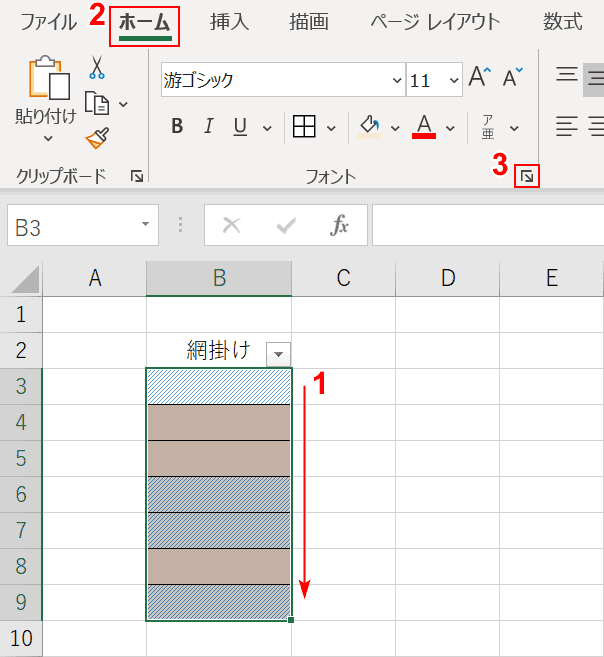Viewport: 604px width, 657px height.
Task: Click the Paste clipboard icon
Action: 49,78
